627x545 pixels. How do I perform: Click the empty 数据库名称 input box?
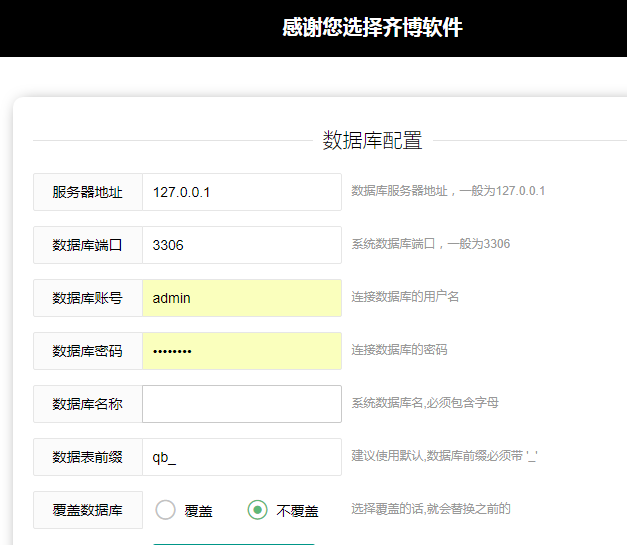click(x=241, y=404)
